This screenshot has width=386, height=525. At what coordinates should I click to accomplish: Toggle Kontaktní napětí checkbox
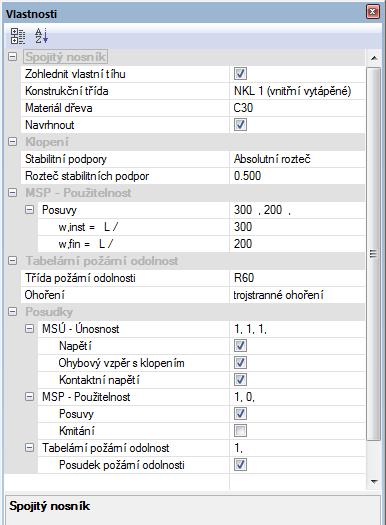tap(240, 380)
